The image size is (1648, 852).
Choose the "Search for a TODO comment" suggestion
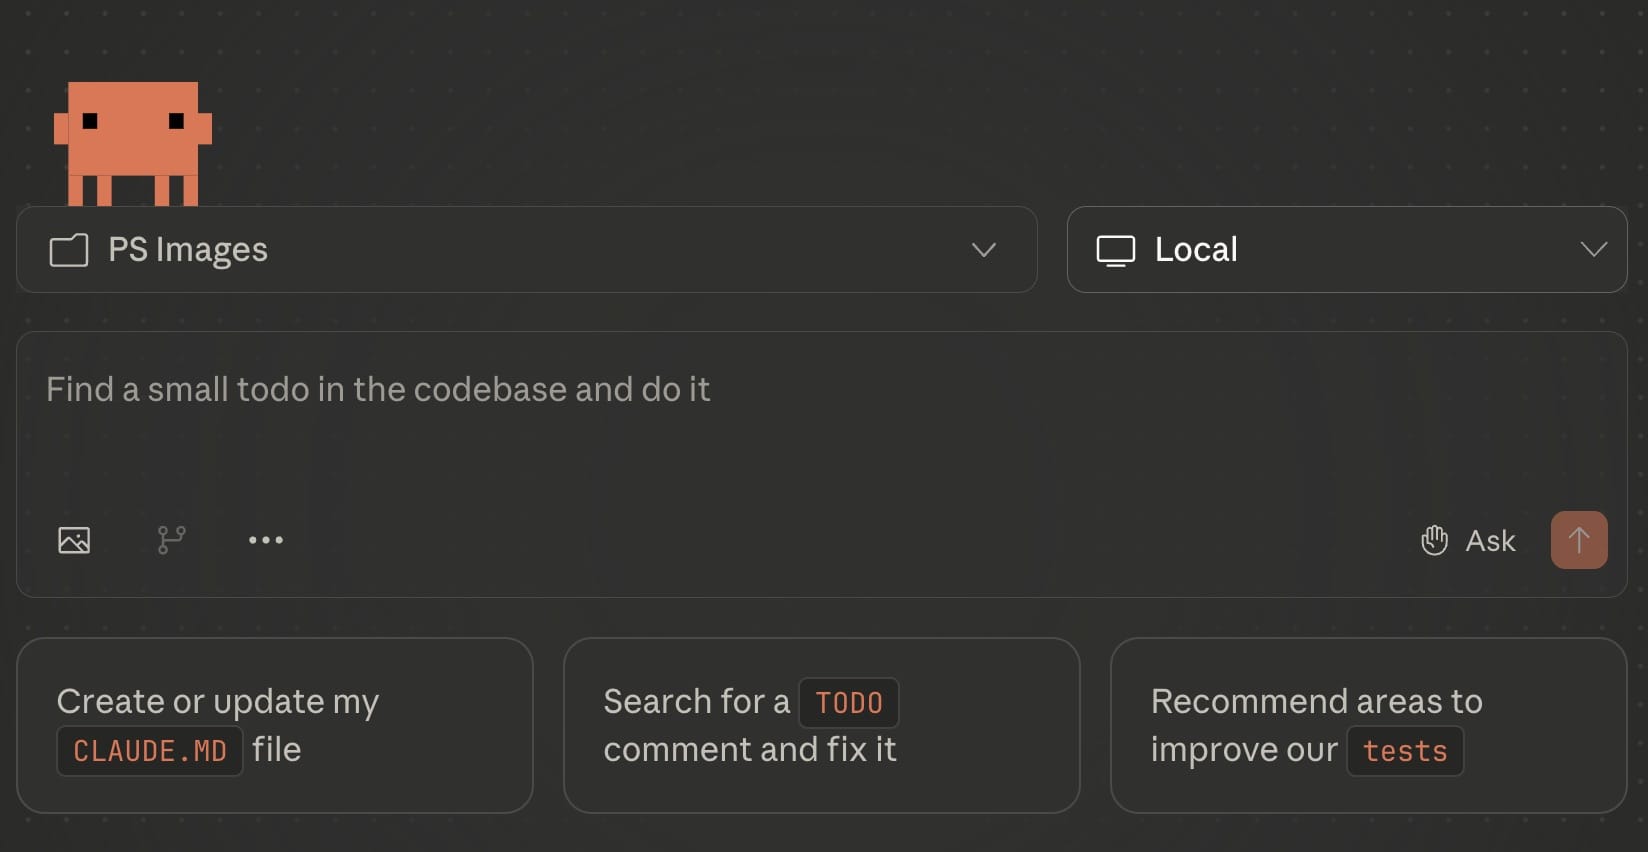821,725
